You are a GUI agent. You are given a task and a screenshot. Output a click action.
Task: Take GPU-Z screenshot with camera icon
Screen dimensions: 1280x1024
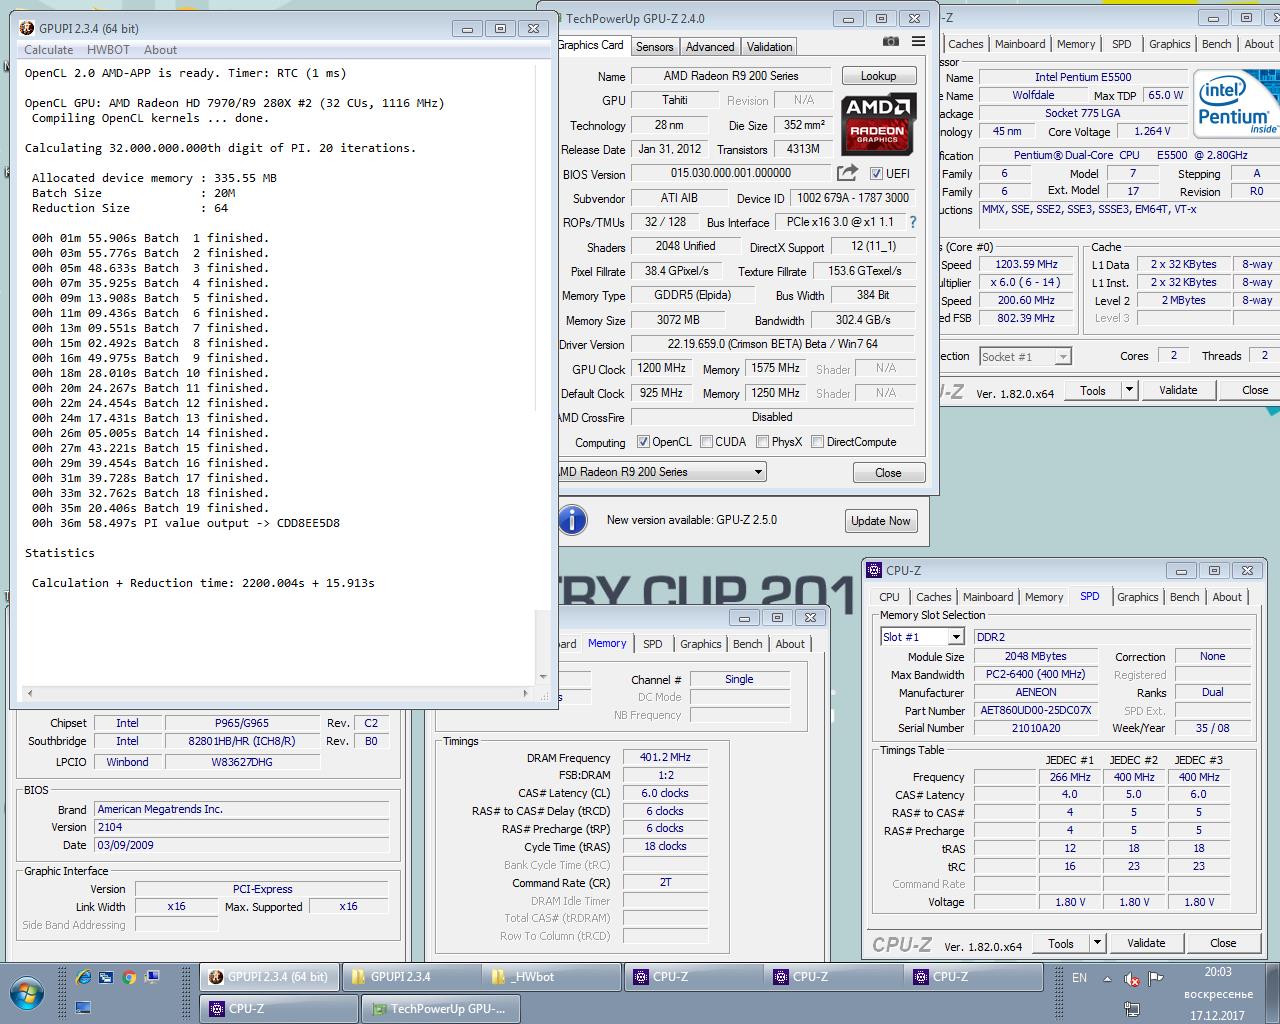tap(890, 42)
